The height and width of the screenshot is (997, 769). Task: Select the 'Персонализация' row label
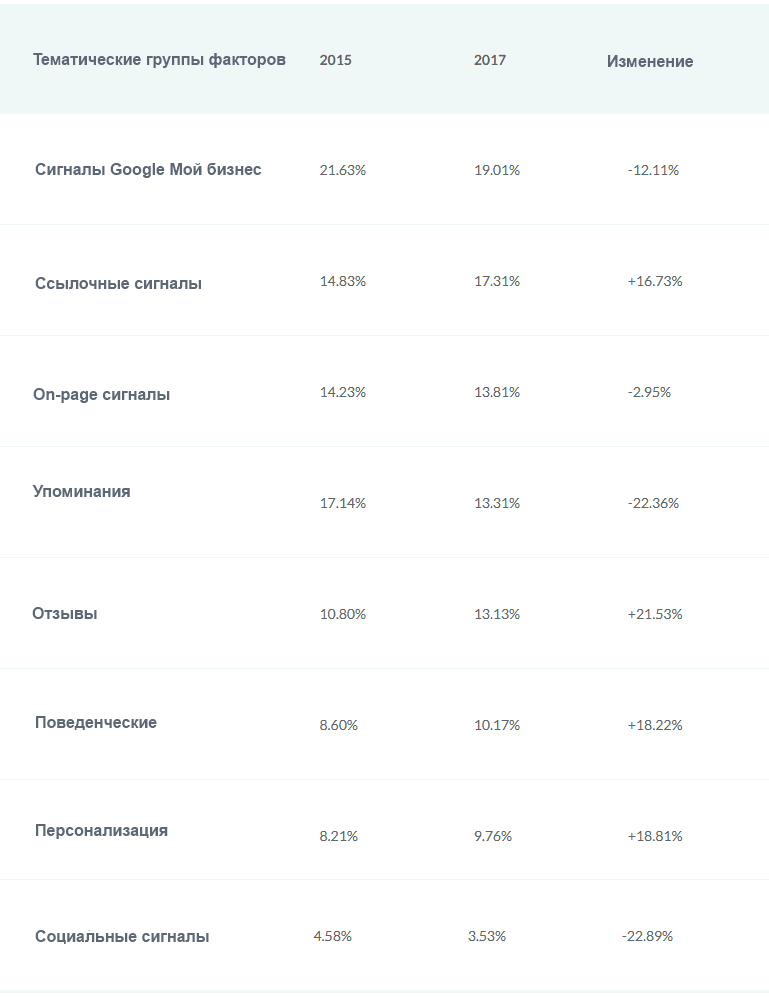coord(101,830)
